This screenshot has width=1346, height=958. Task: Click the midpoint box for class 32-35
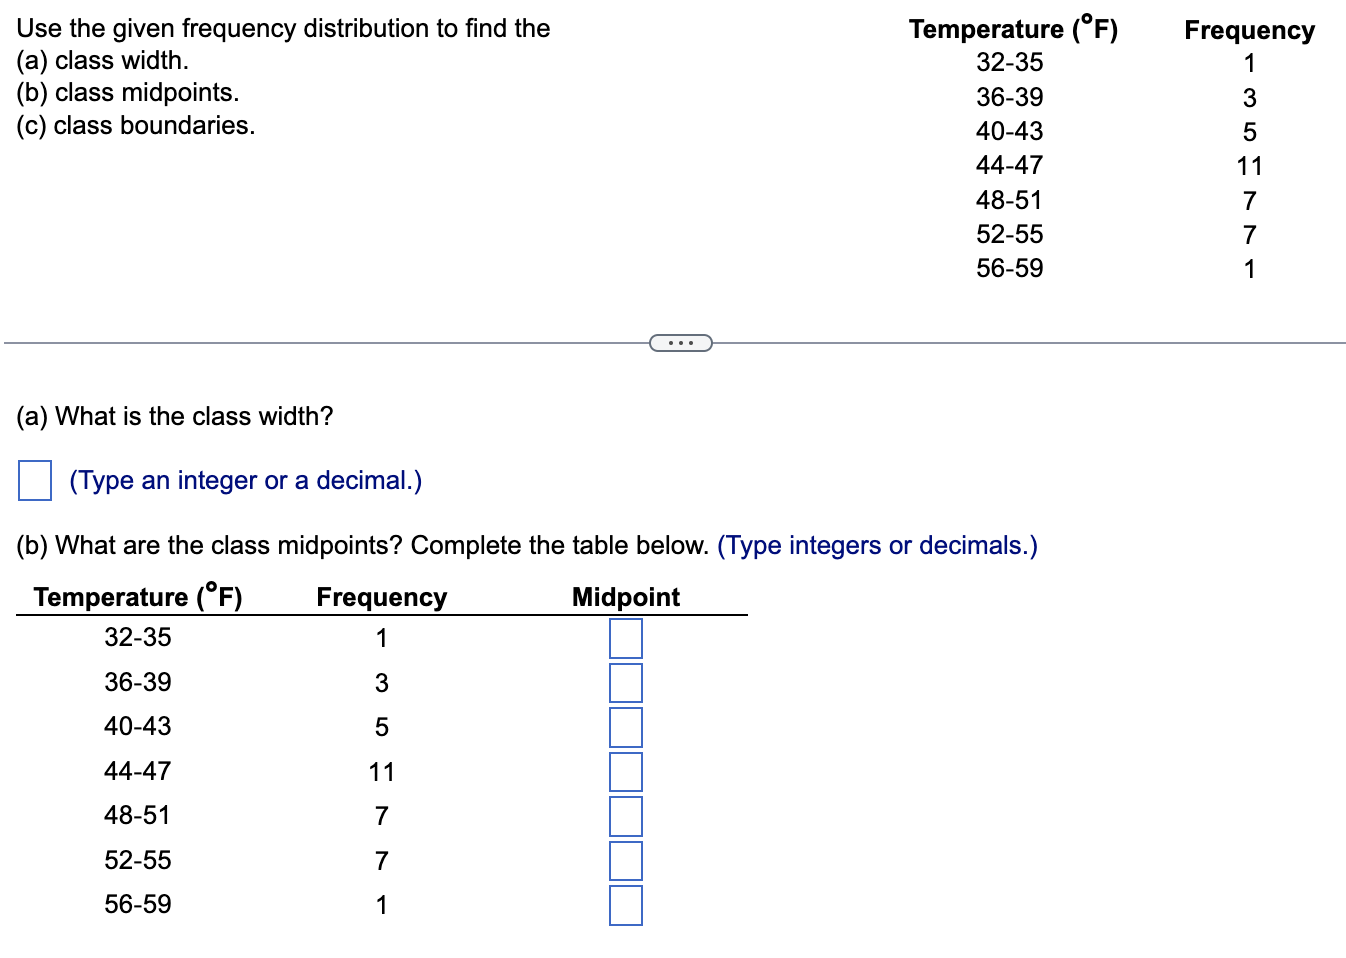624,637
